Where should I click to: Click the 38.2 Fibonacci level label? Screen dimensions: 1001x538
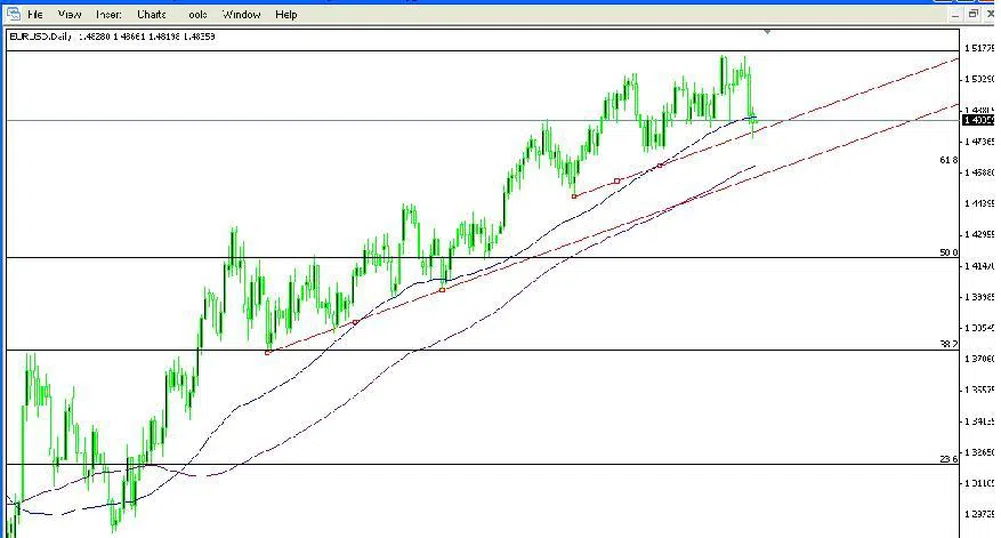948,344
